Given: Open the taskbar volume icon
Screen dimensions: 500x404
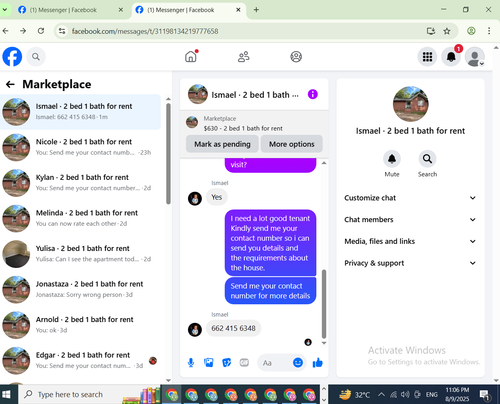Looking at the screenshot, I should point(405,395).
